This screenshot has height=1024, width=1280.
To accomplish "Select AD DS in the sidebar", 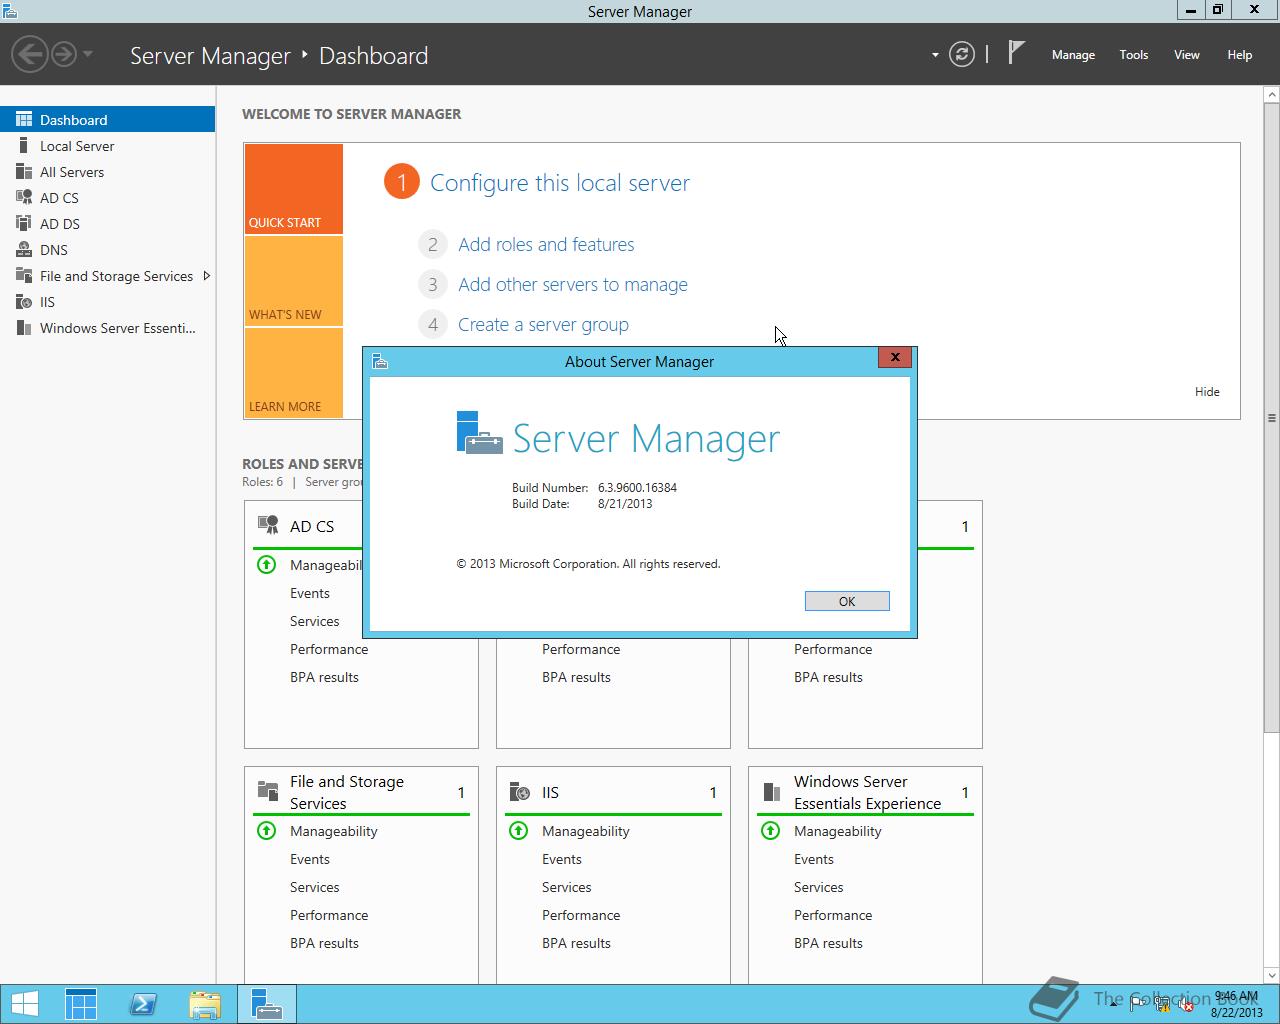I will click(58, 223).
